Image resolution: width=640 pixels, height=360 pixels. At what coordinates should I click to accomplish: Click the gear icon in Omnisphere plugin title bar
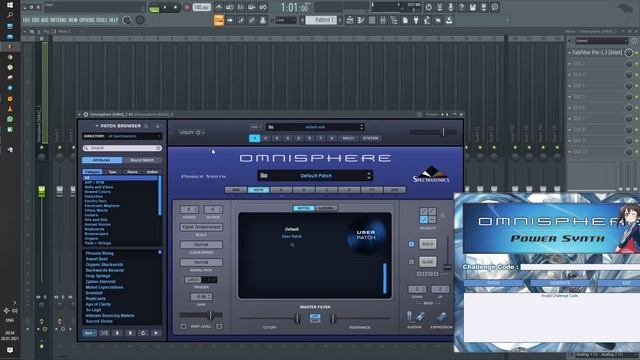(86, 115)
